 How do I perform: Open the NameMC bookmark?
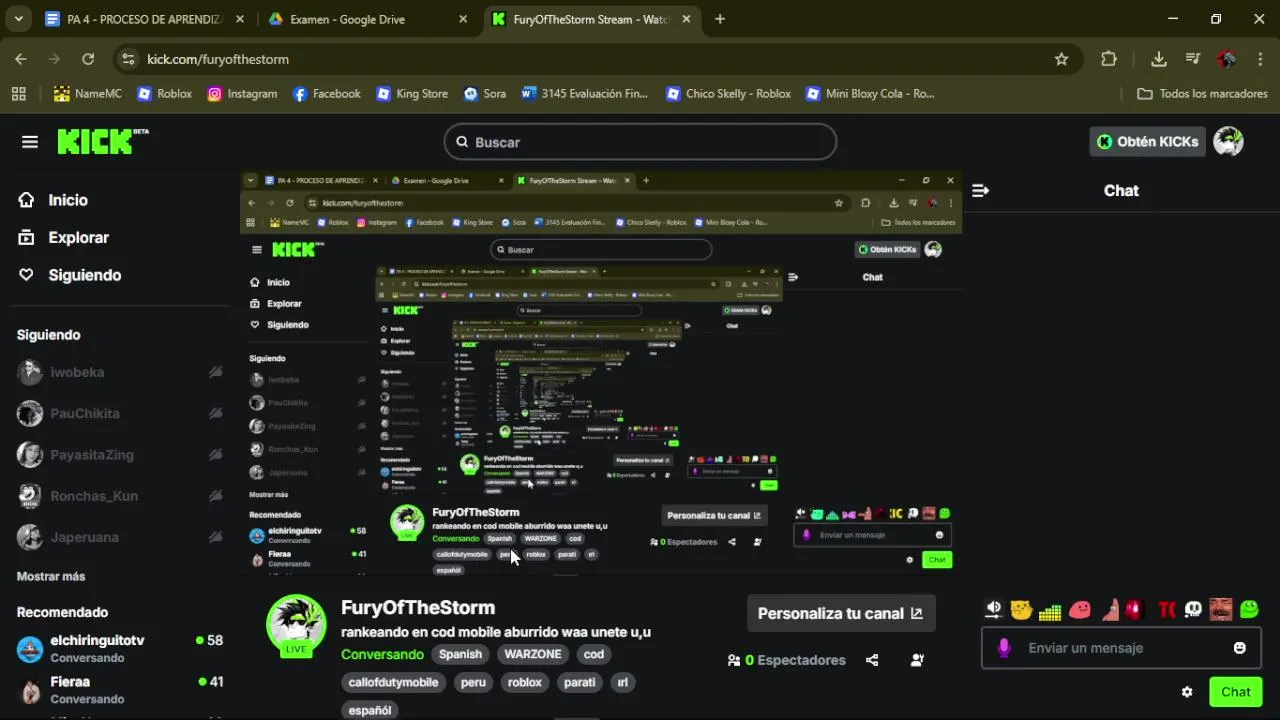(88, 94)
